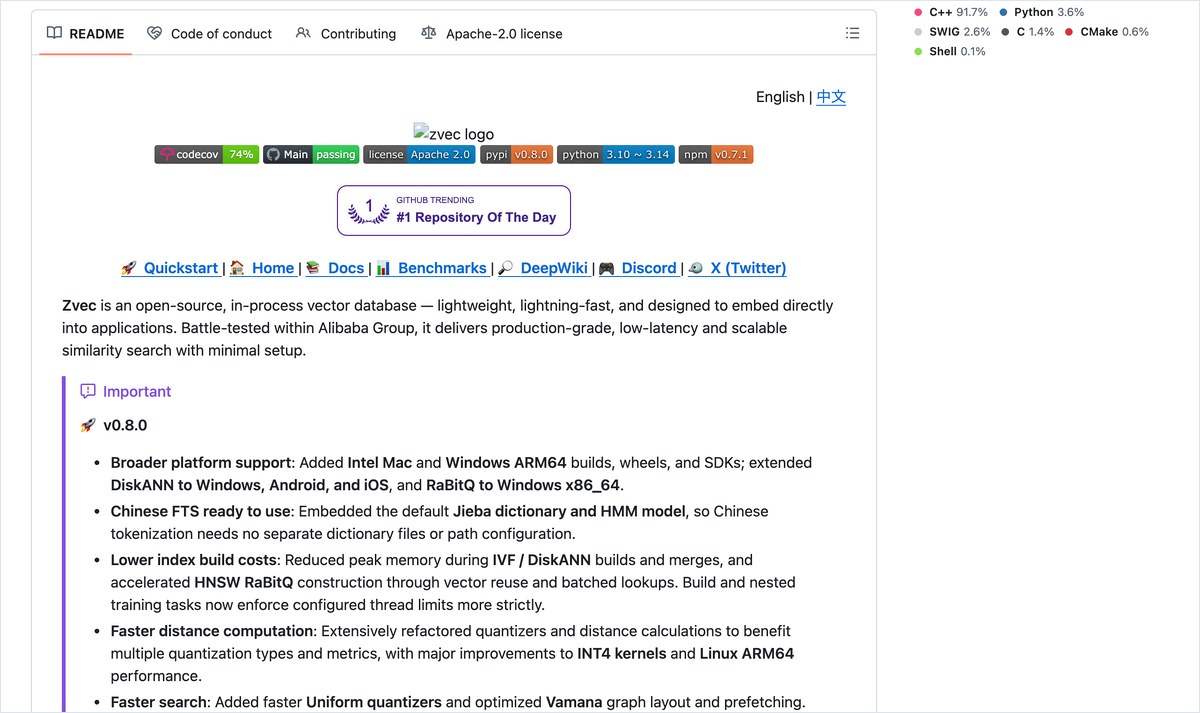1200x713 pixels.
Task: Select the SWIG 2.6% language entry
Action: 952,32
